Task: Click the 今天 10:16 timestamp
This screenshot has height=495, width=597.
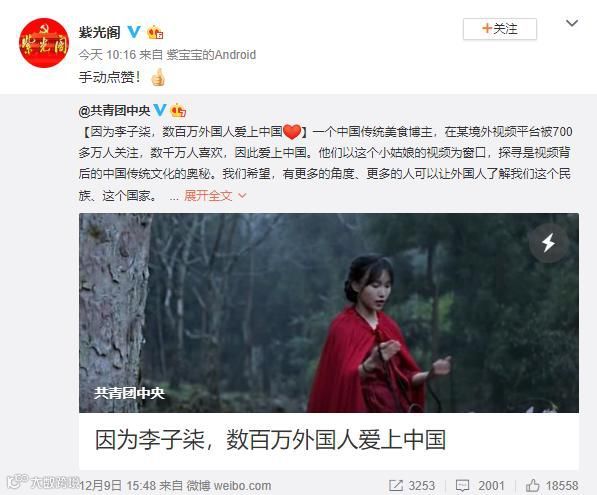Action: tap(107, 55)
